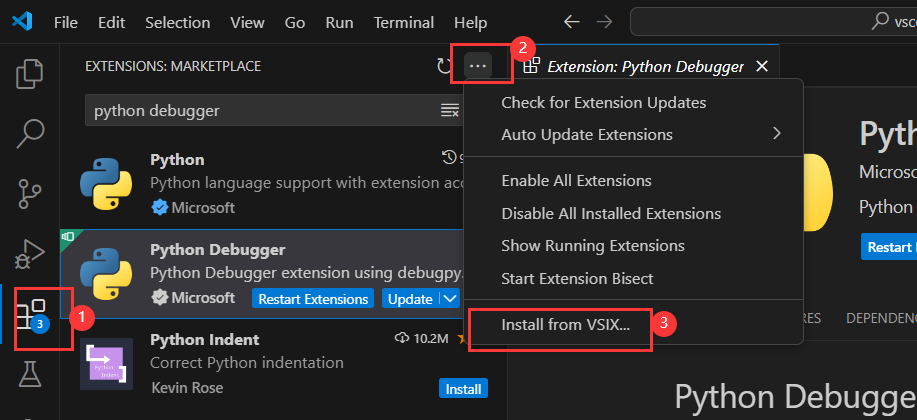Install the Python Indent extension
Image resolution: width=917 pixels, height=420 pixels.
click(463, 388)
